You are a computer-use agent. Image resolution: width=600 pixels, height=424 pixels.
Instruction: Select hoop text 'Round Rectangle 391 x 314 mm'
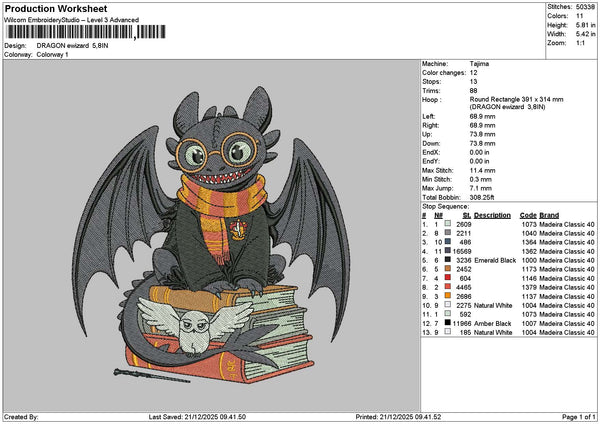[x=516, y=99]
